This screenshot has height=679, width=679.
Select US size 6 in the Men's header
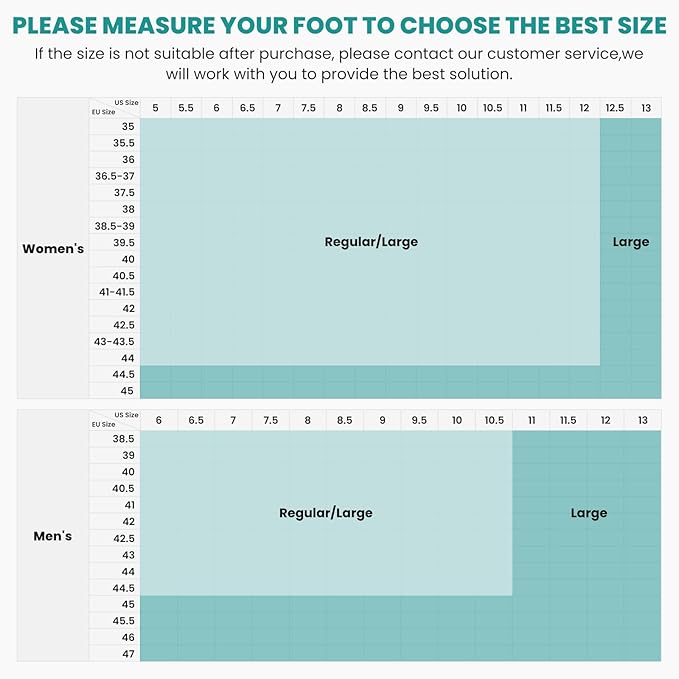coord(158,420)
